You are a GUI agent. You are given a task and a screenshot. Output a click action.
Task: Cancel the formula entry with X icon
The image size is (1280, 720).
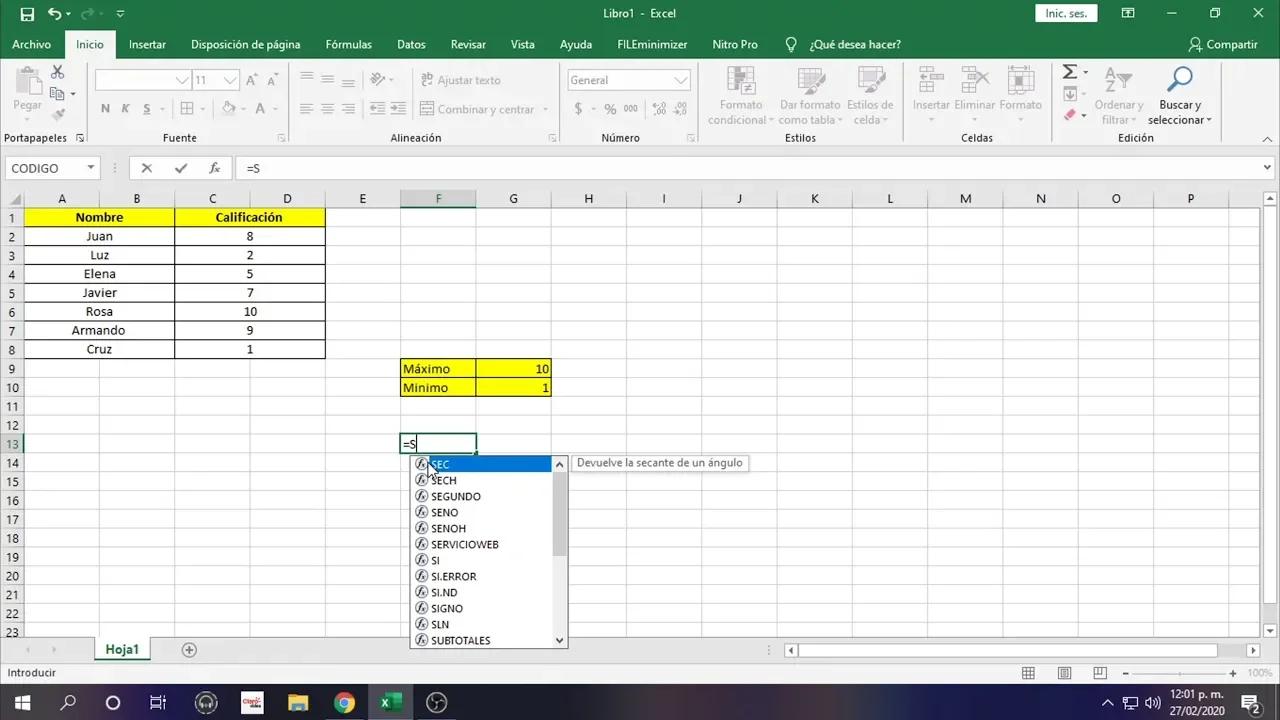[147, 168]
